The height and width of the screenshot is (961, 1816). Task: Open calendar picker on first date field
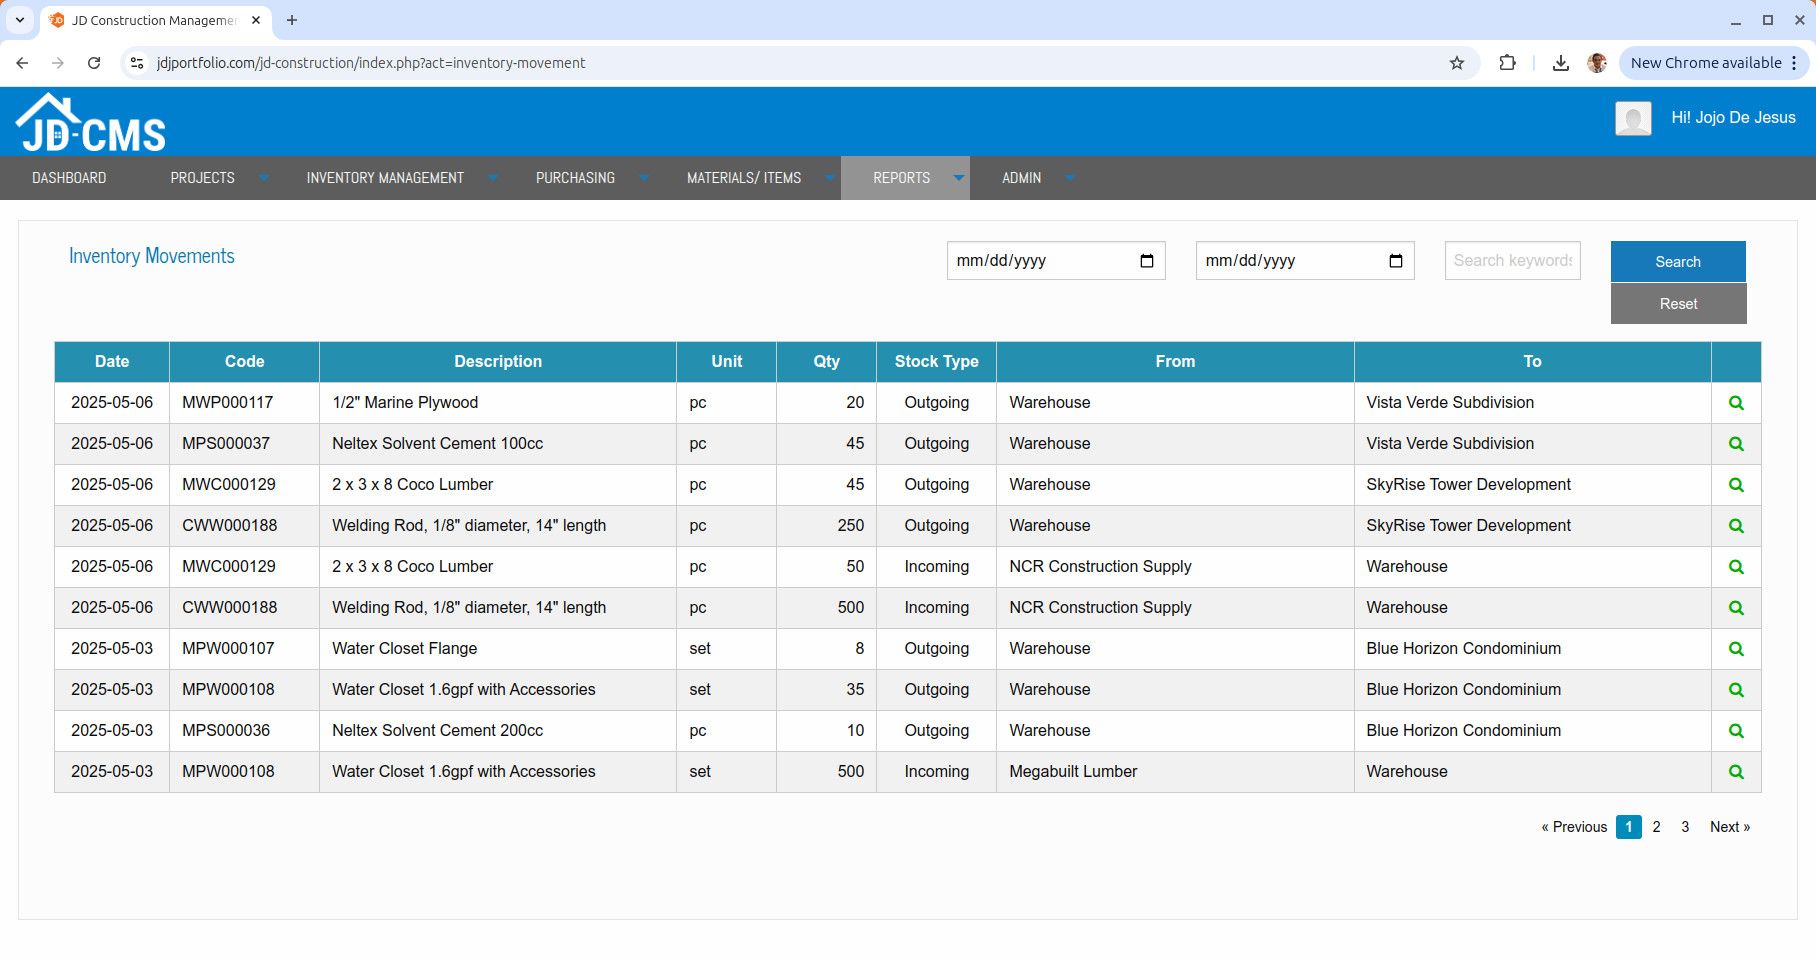pos(1146,261)
